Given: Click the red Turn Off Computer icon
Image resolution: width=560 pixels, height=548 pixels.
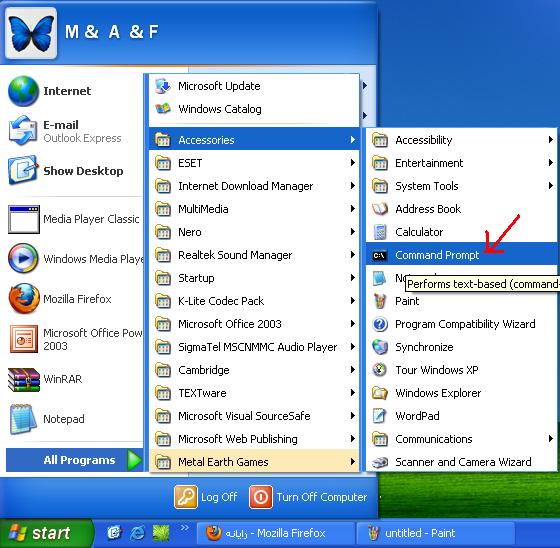Looking at the screenshot, I should (x=261, y=497).
